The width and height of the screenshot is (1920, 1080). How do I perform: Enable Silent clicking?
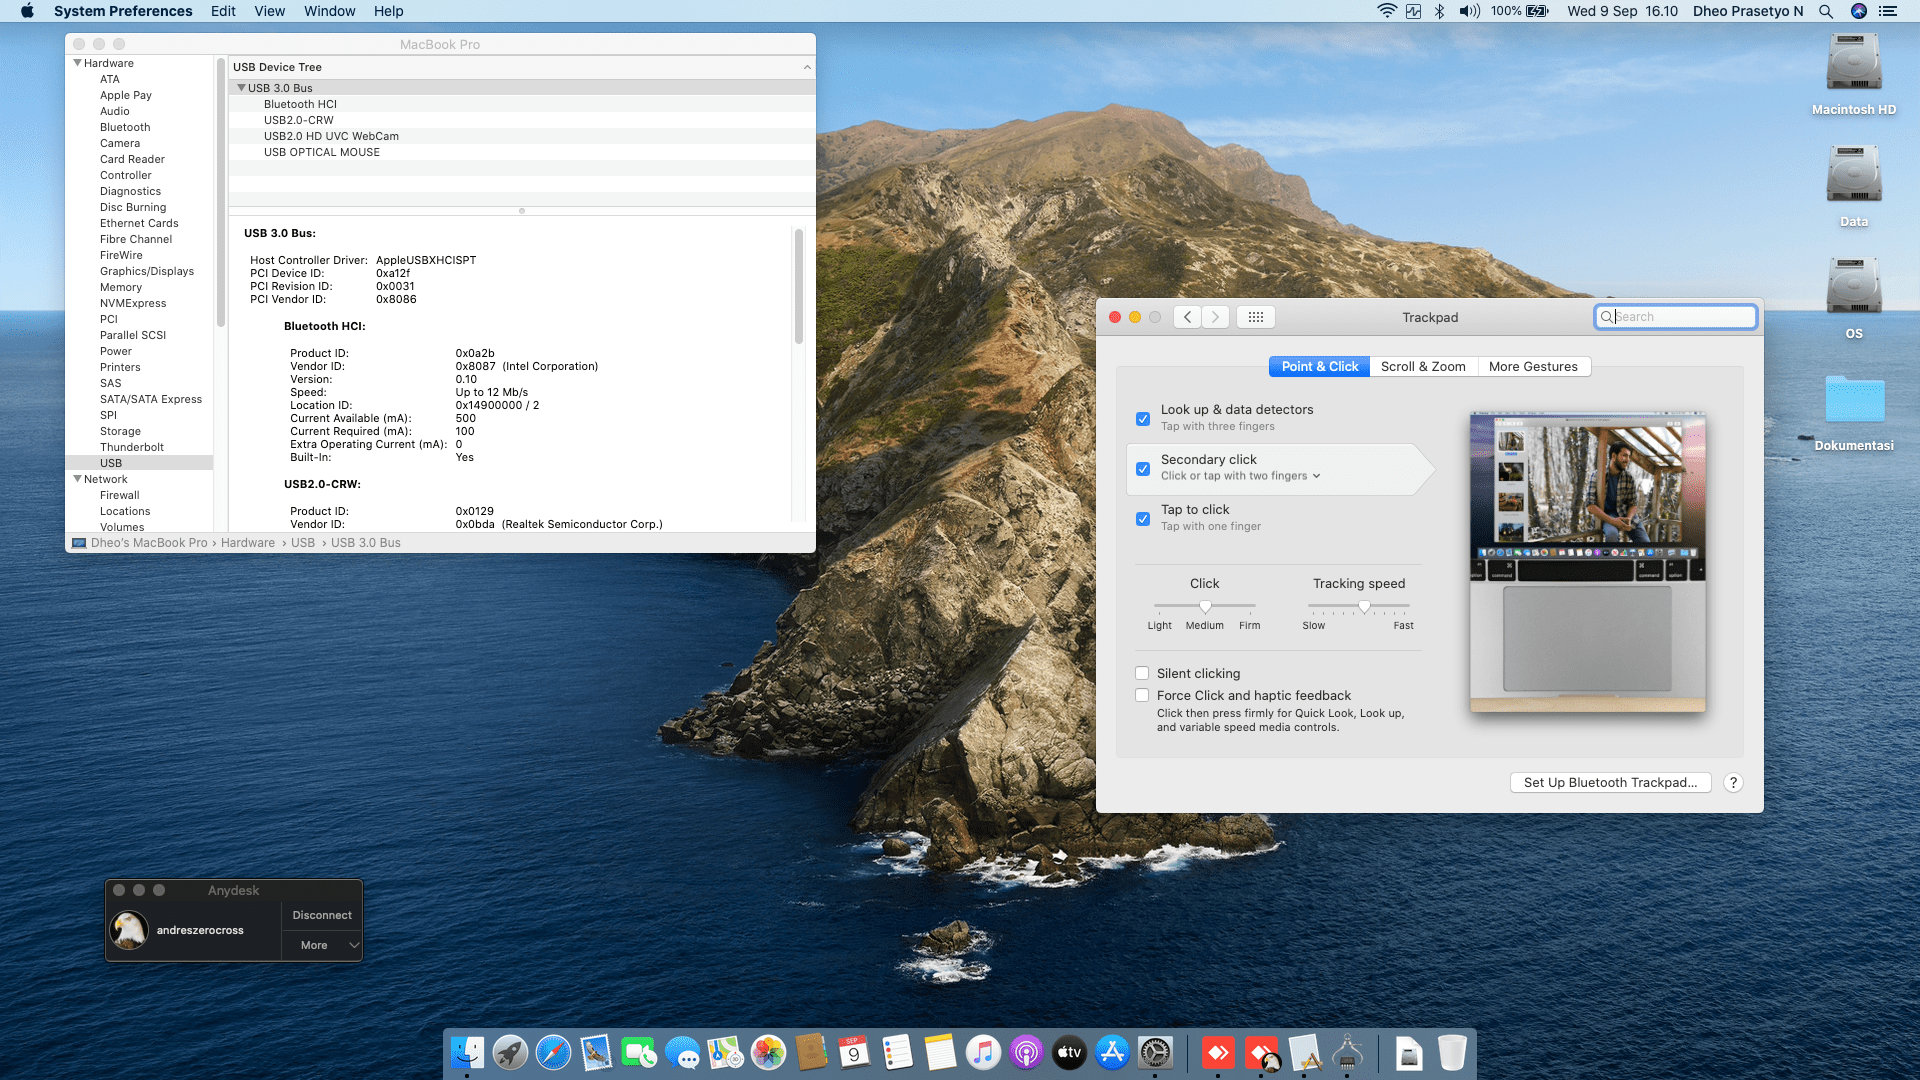[1142, 673]
